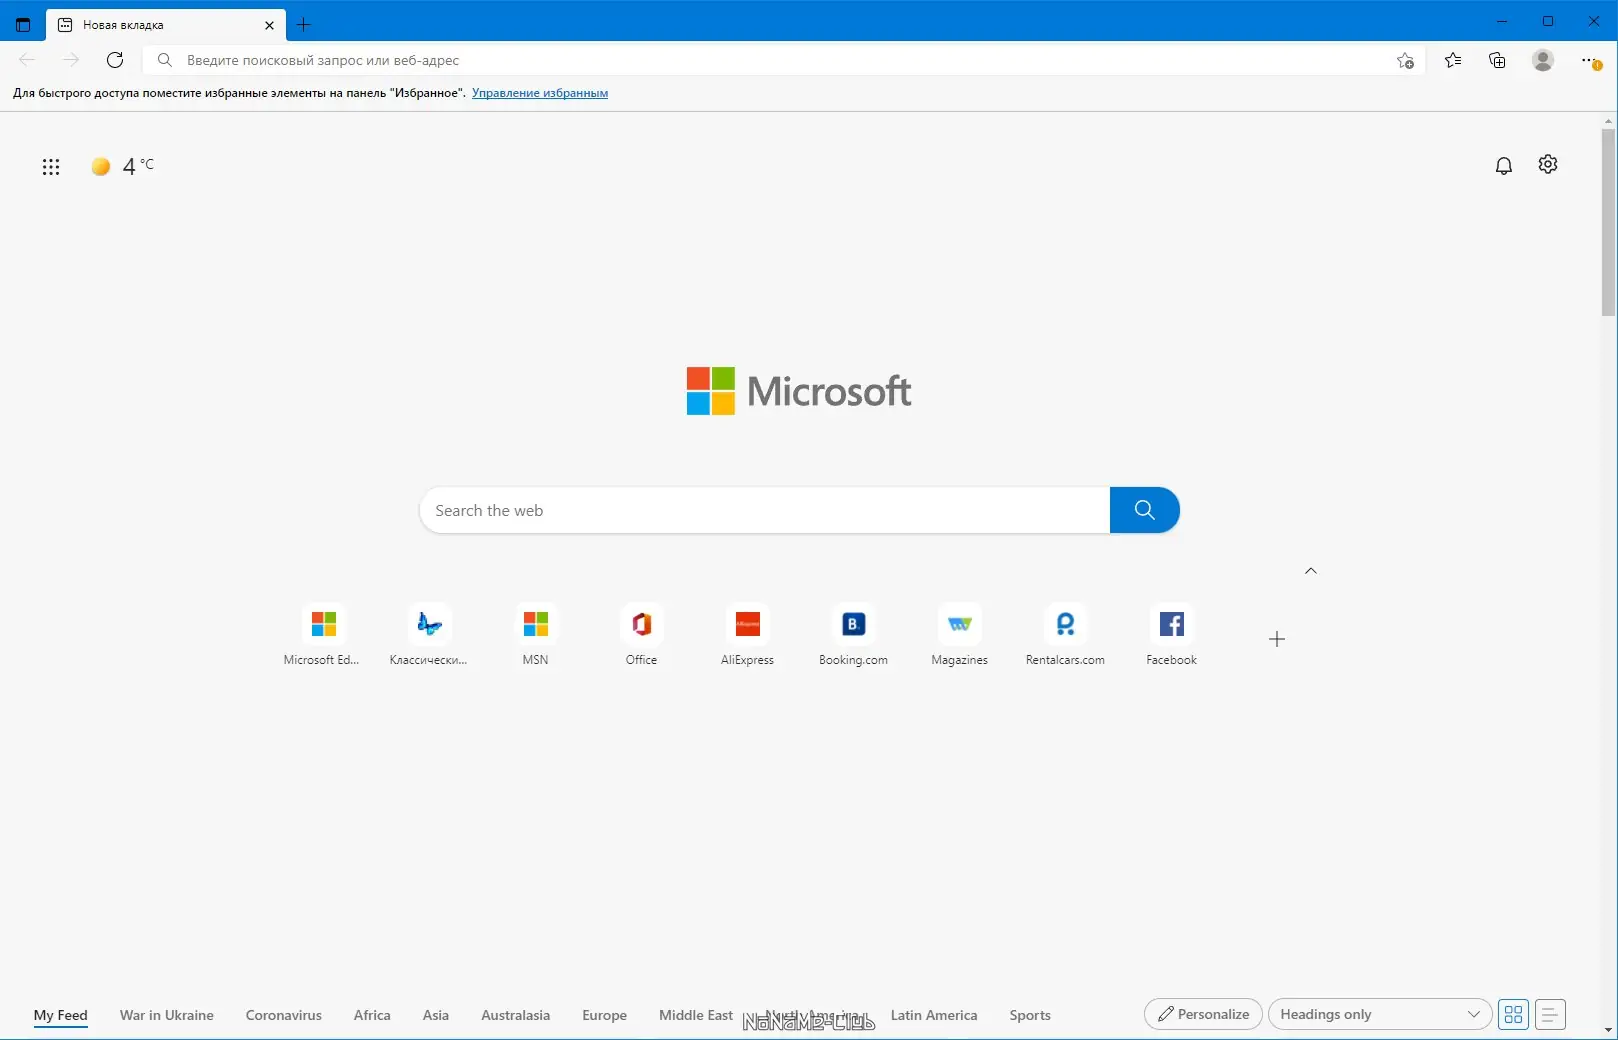This screenshot has width=1618, height=1040.
Task: Open the Collections icon
Action: pos(1497,60)
